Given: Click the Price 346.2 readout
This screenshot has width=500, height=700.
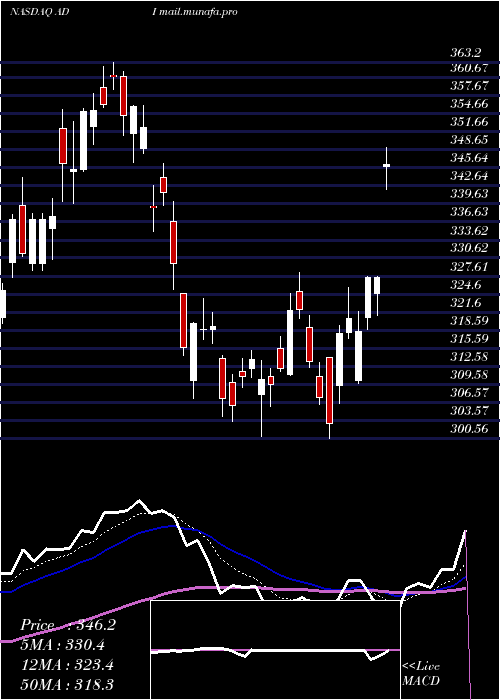Looking at the screenshot, I should point(68,625).
